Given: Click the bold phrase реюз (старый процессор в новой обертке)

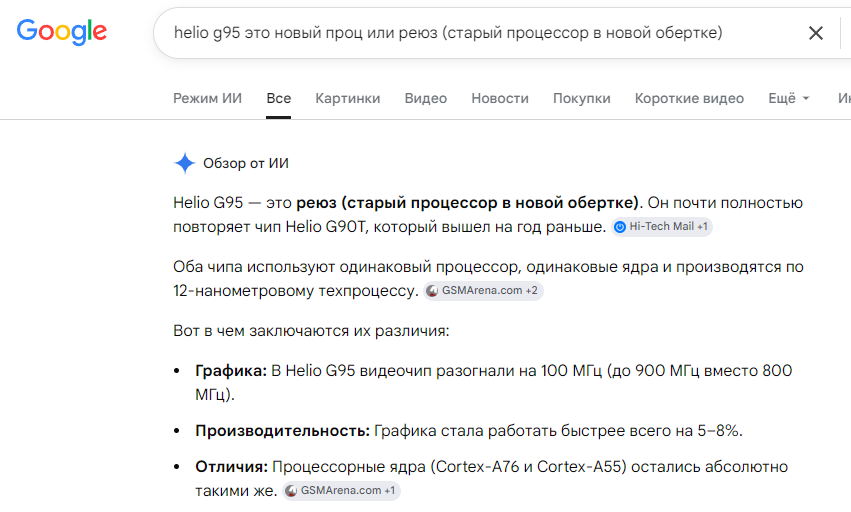Looking at the screenshot, I should pyautogui.click(x=467, y=203).
